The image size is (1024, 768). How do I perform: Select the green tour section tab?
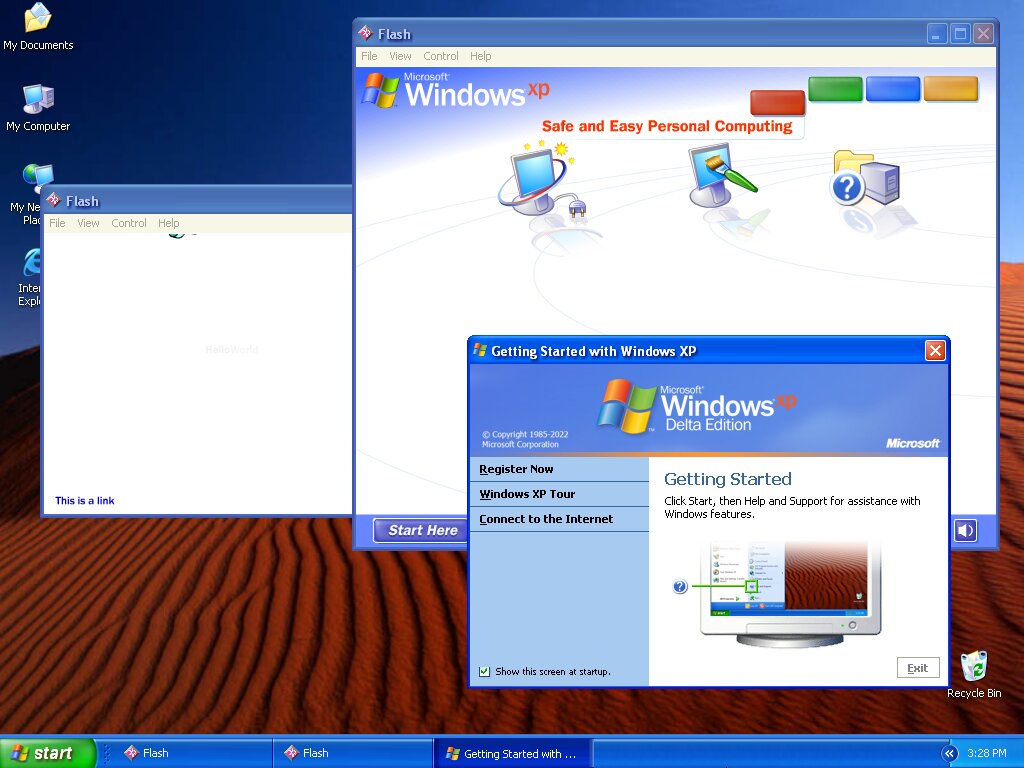click(x=835, y=89)
